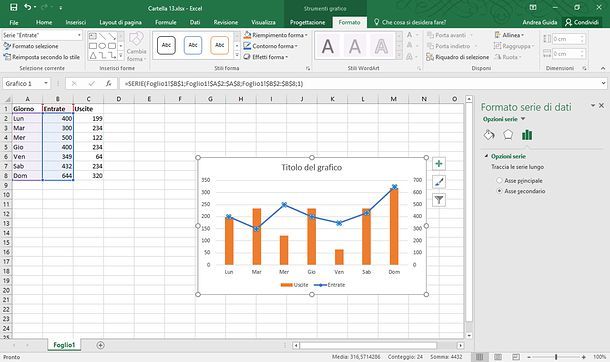The height and width of the screenshot is (362, 610).
Task: Click the insert function fx icon
Action: [x=109, y=84]
